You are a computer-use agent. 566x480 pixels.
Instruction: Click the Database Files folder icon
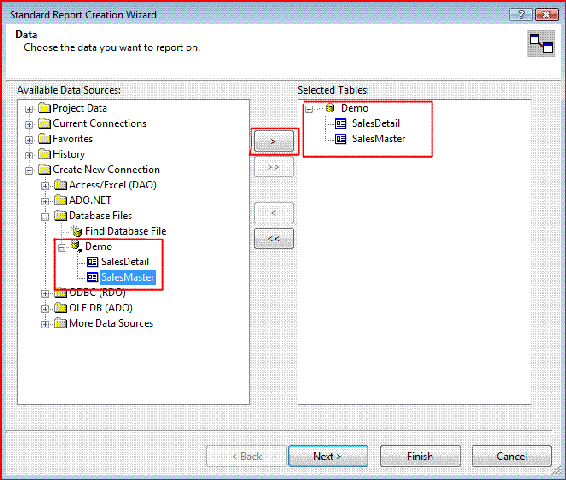pyautogui.click(x=60, y=215)
